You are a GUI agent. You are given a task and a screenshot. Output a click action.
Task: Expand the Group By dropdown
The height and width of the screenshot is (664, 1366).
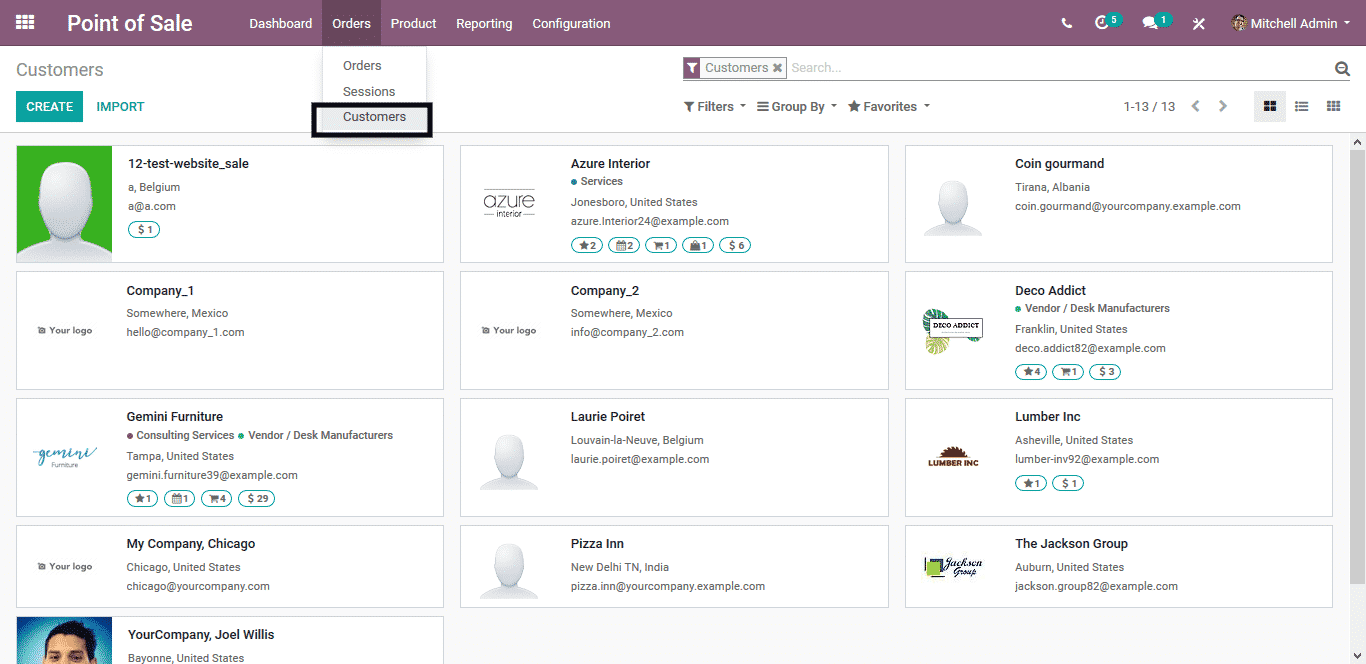(x=796, y=106)
